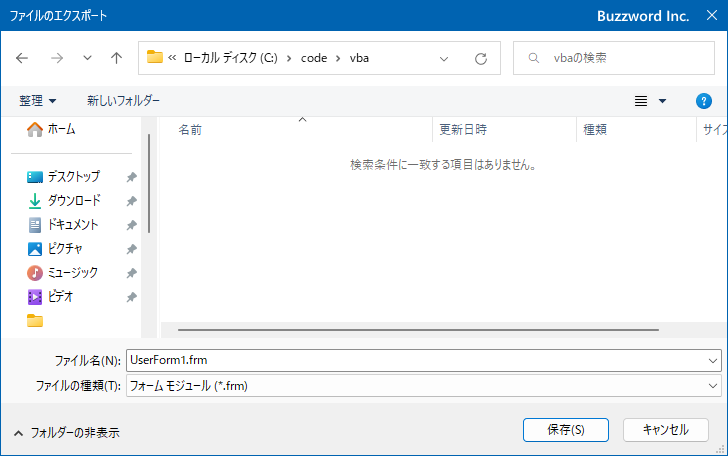
Task: Expand the chevron after code
Action: [338, 58]
